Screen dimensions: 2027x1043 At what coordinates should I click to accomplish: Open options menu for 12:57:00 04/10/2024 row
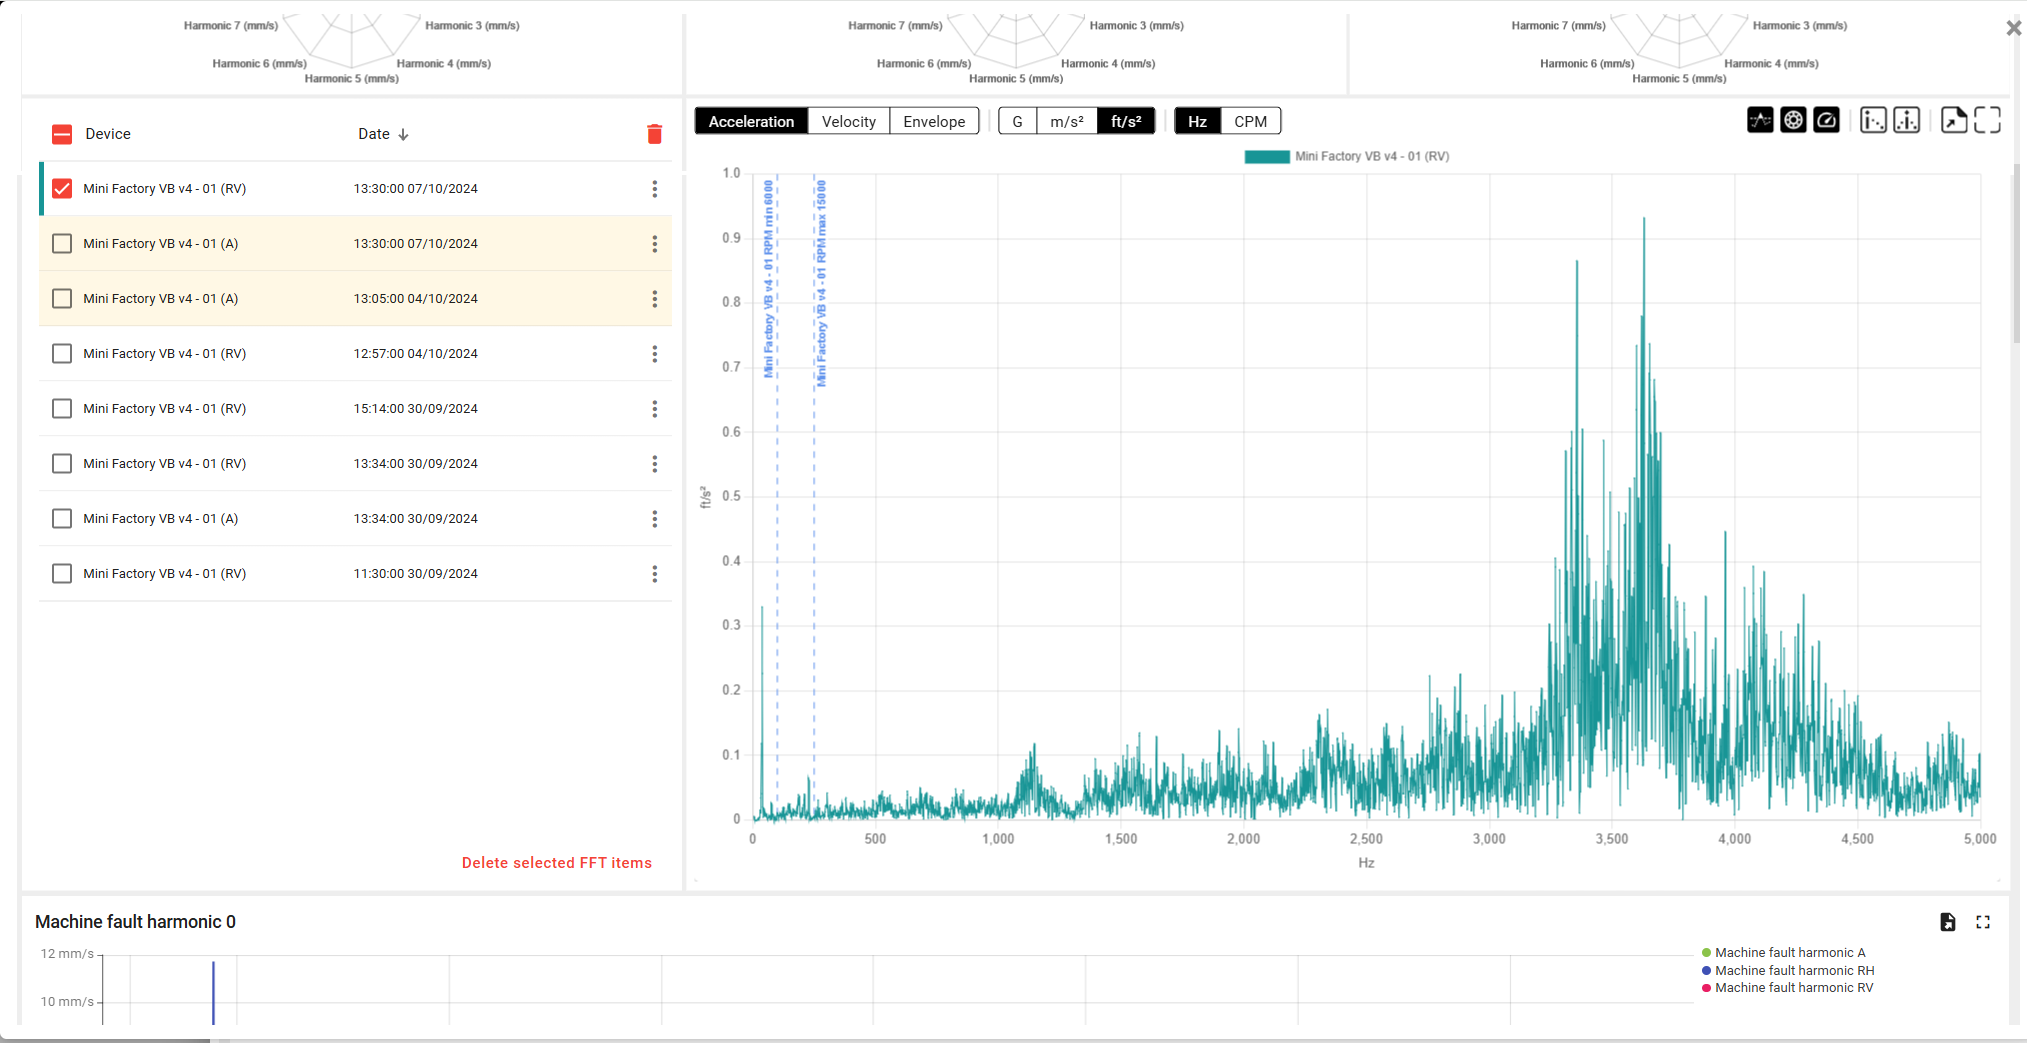click(654, 354)
